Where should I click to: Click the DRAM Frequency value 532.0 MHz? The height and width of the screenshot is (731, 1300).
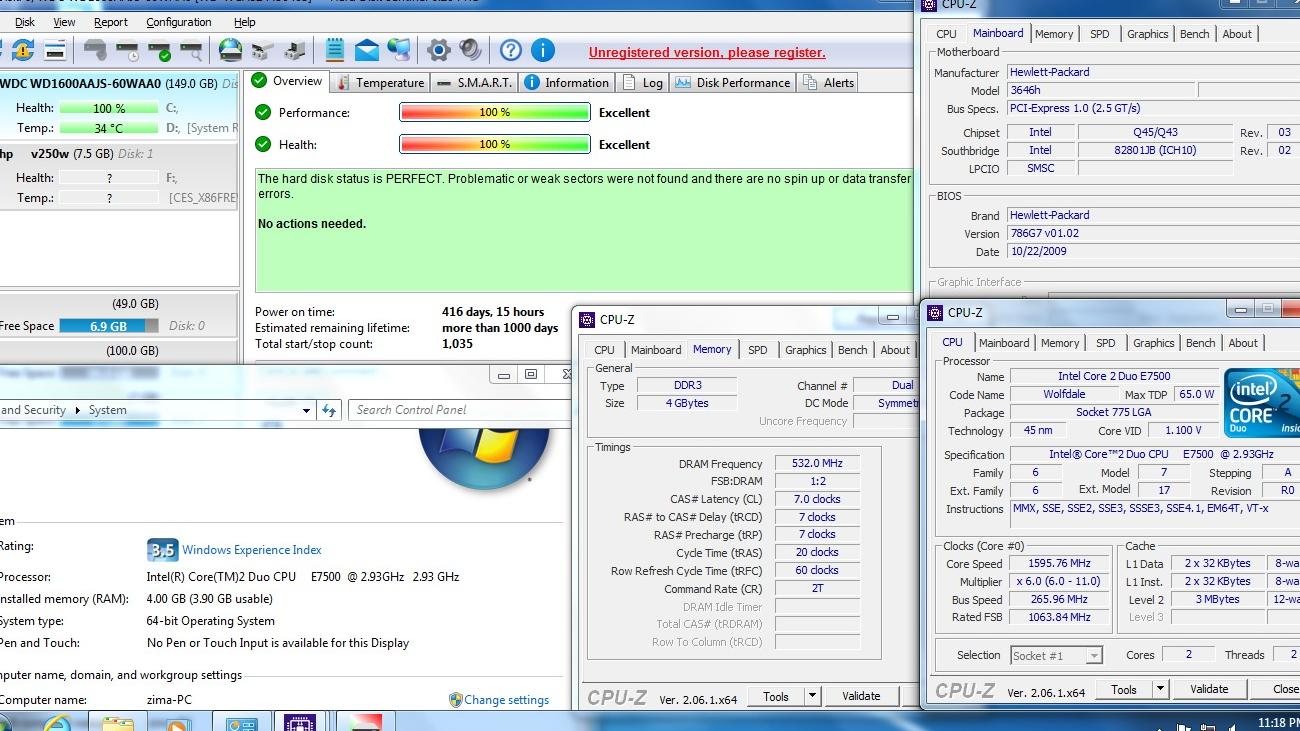[817, 464]
